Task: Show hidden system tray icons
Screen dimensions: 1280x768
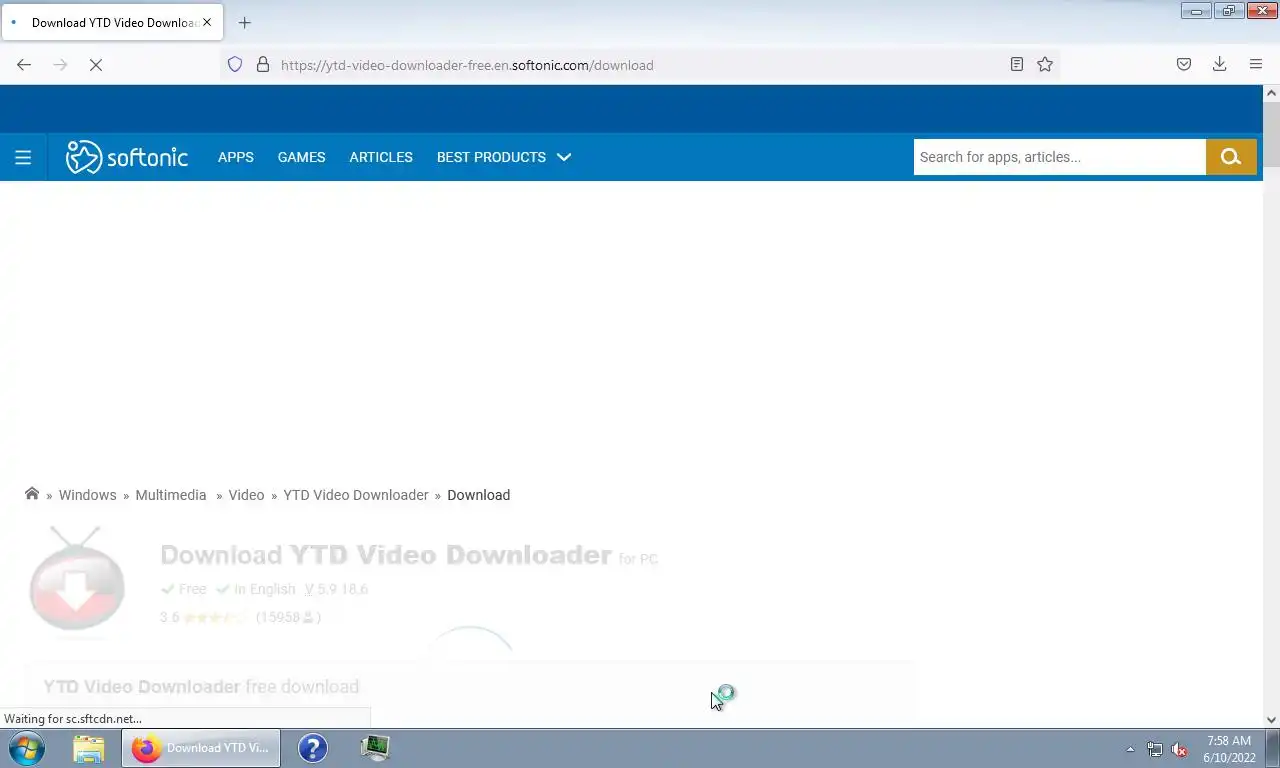Action: tap(1130, 749)
